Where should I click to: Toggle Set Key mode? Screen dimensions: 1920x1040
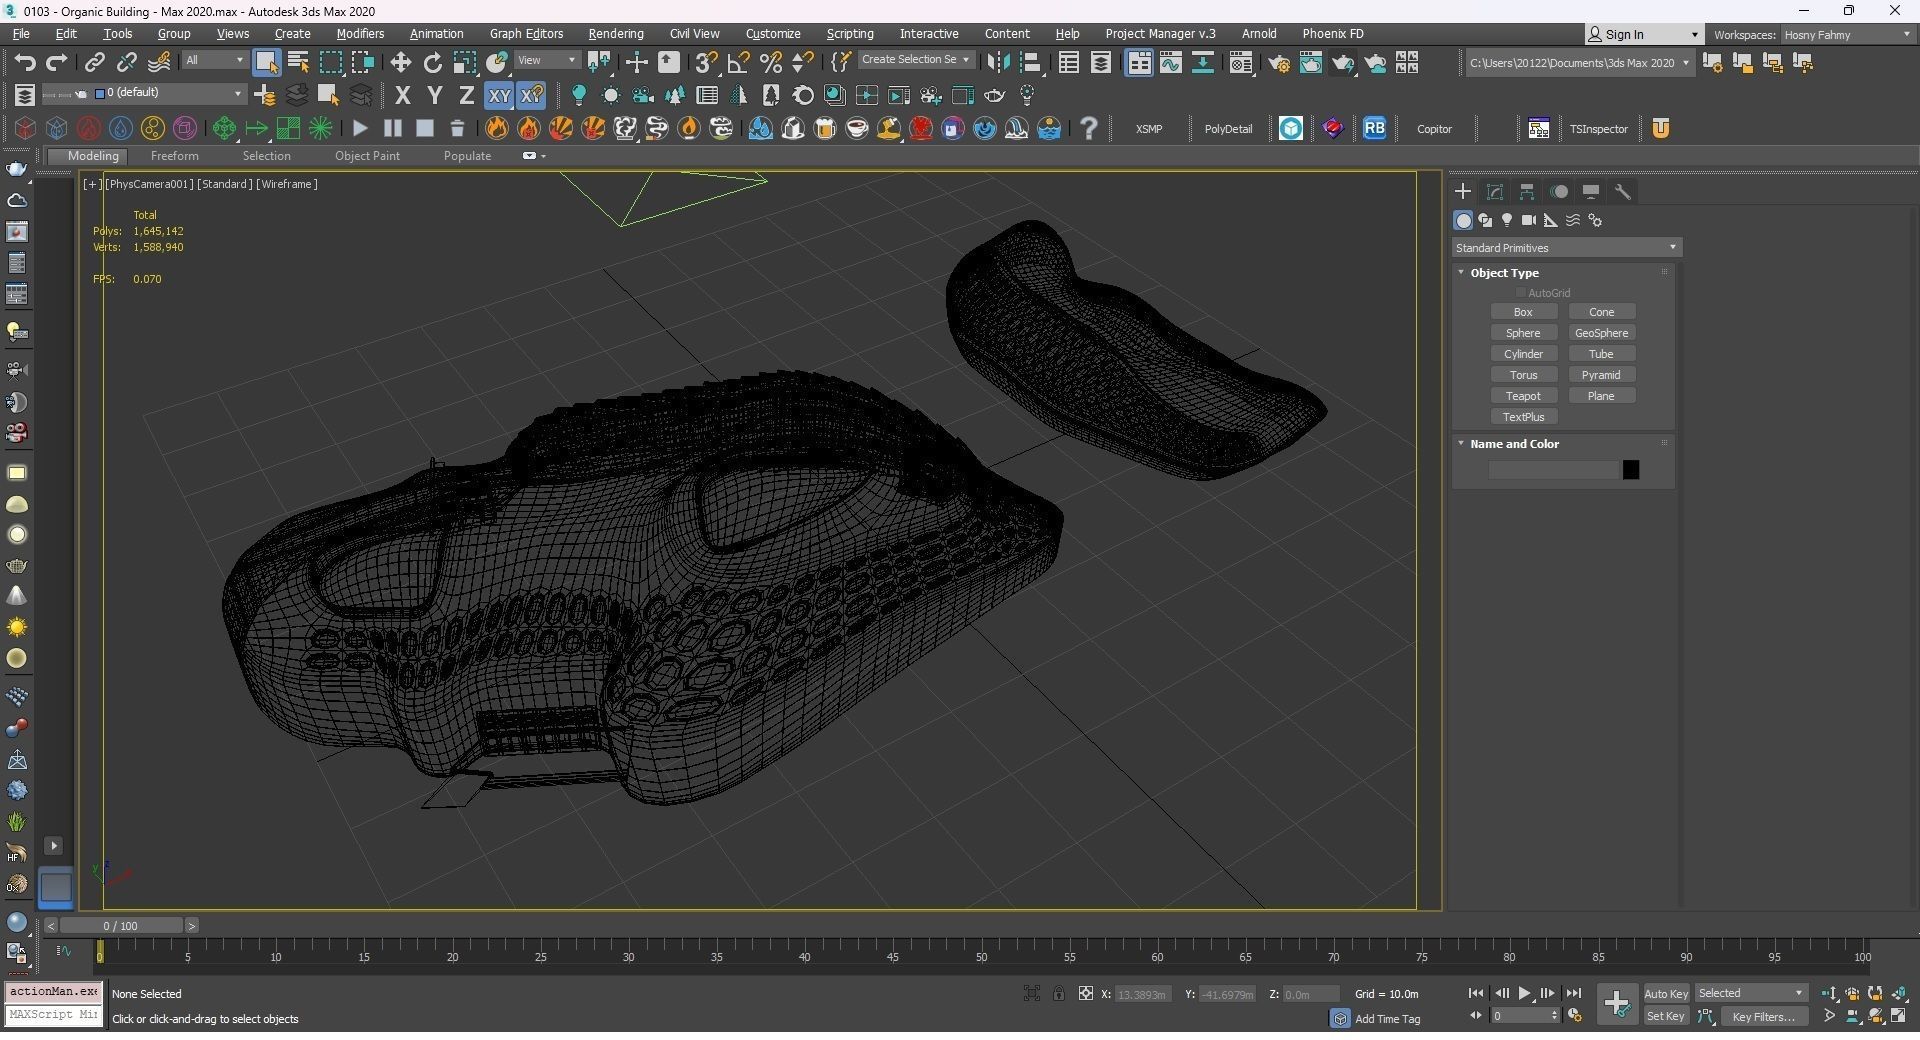[x=1666, y=1016]
